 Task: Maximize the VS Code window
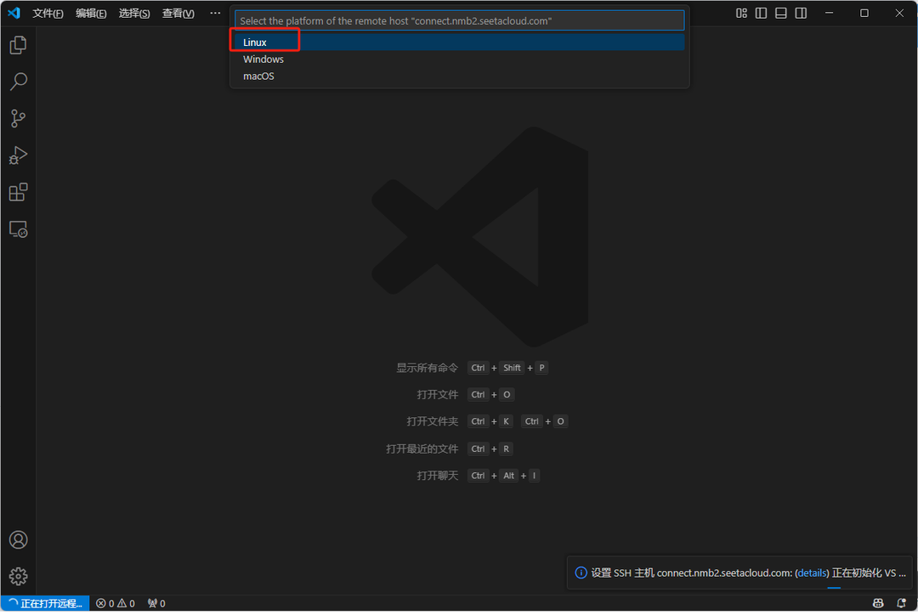864,13
